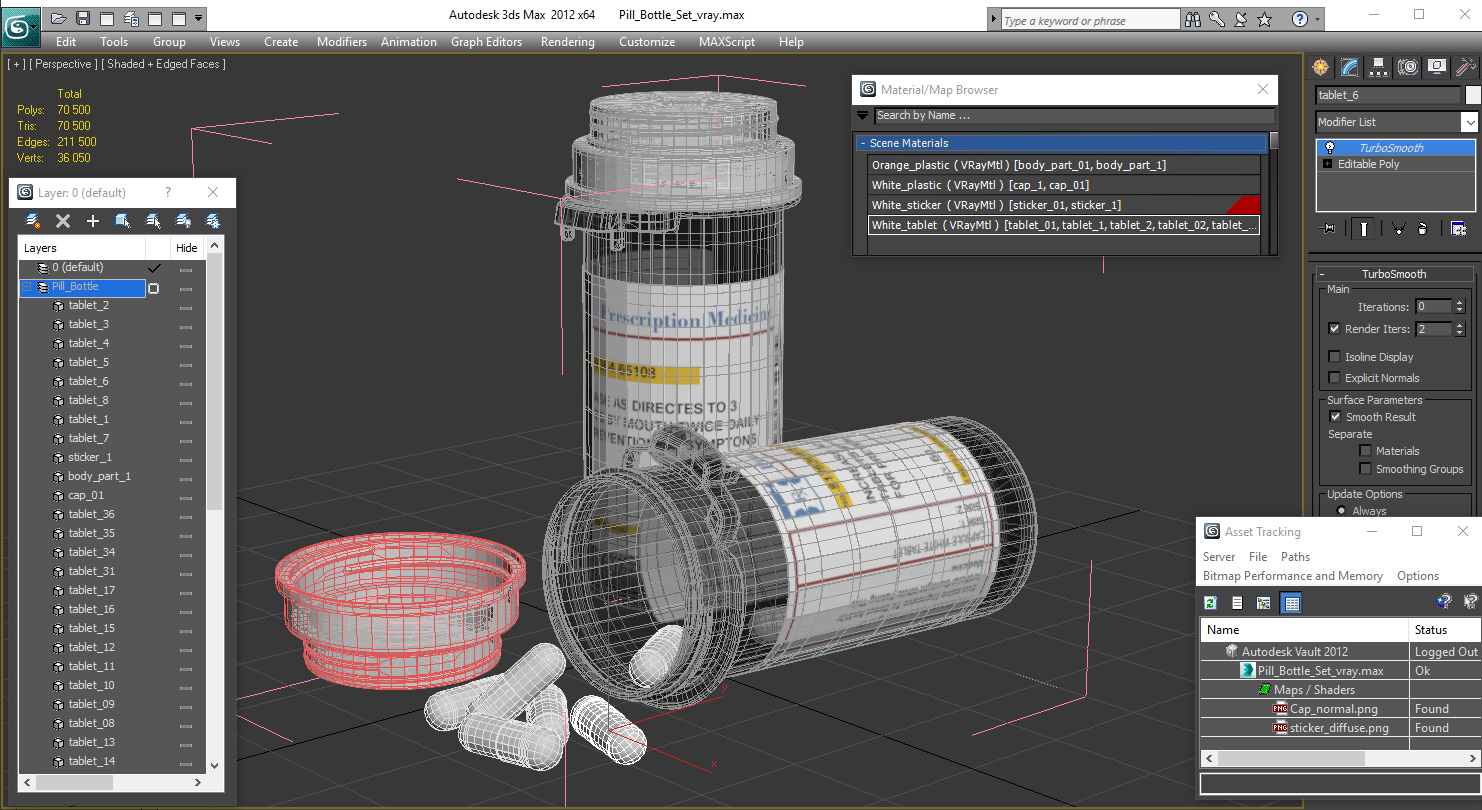Collapse the Pill_Bottle layer tree
The height and width of the screenshot is (810, 1482).
click(x=27, y=287)
